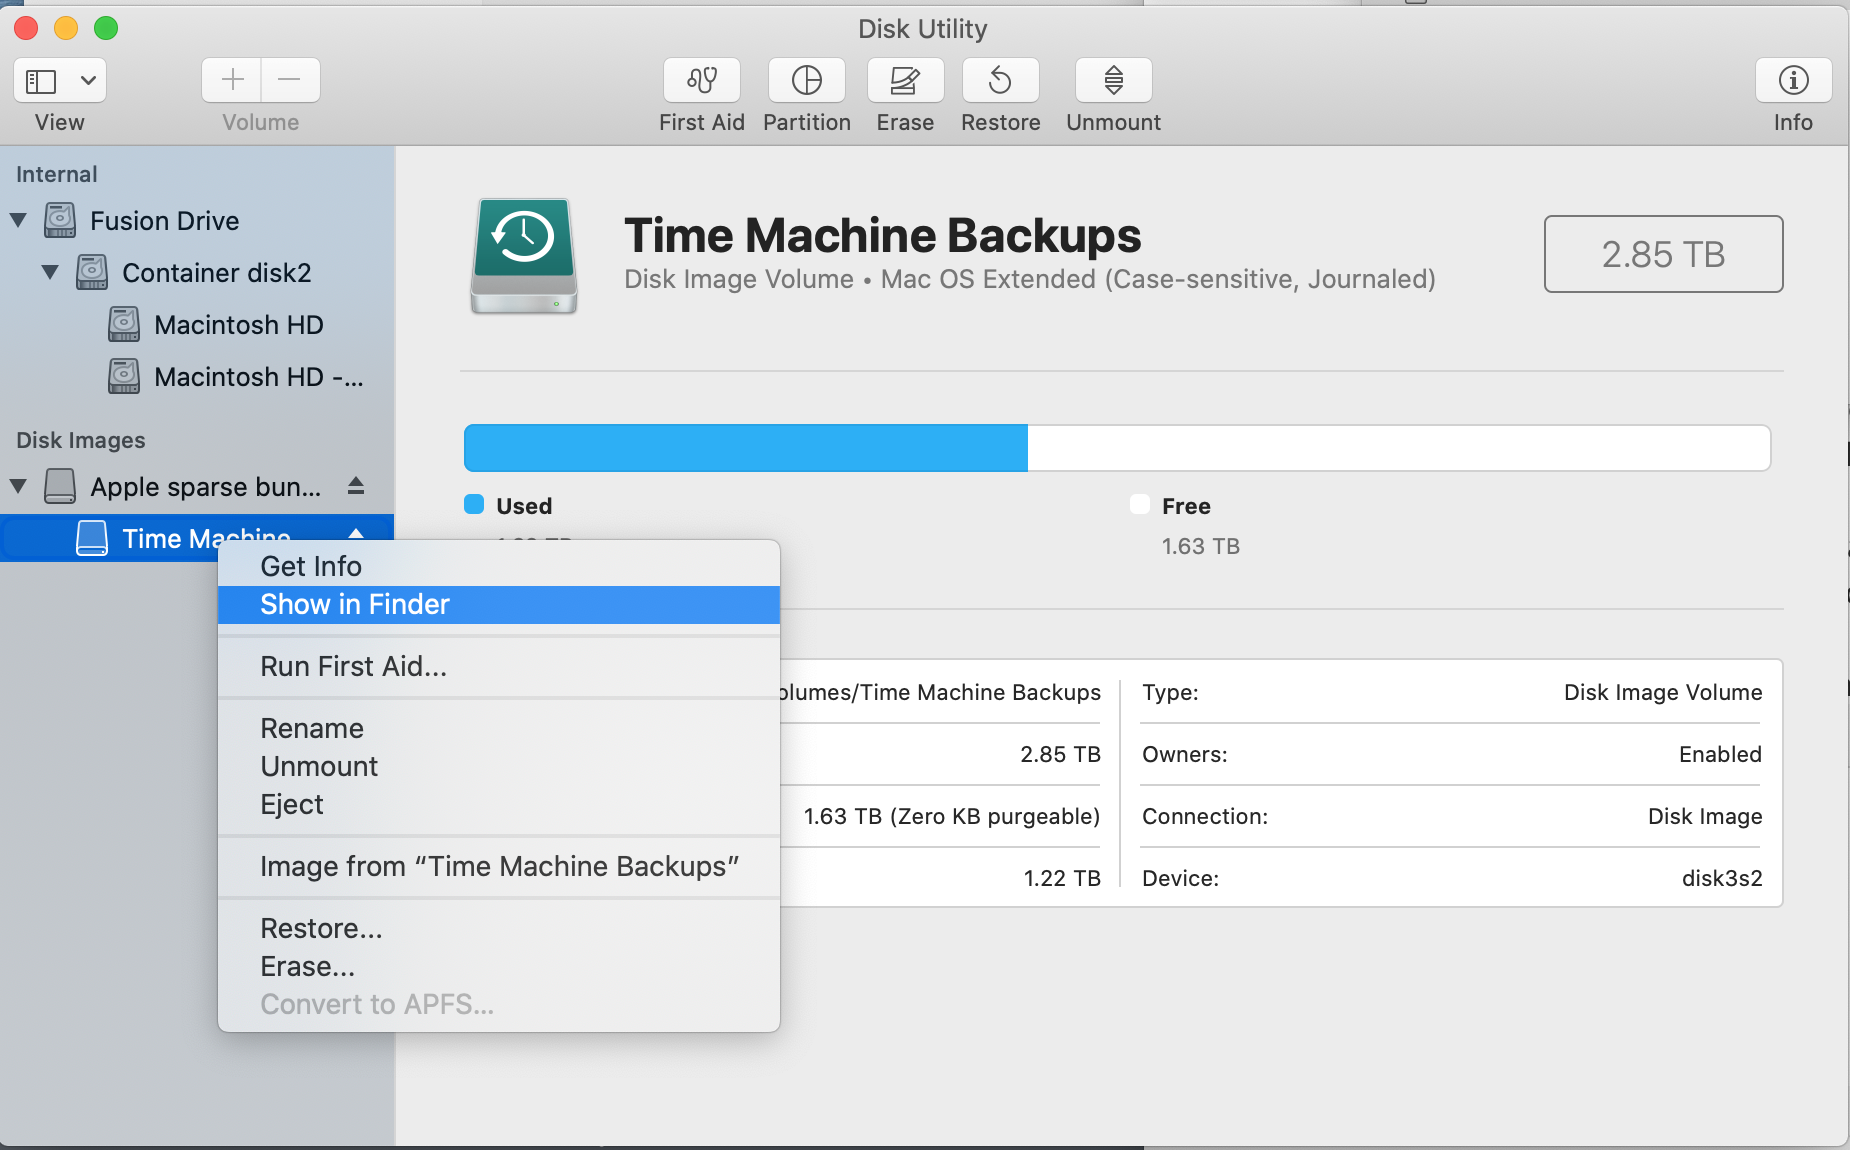Select the Macintosh HD volume icon
Viewport: 1850px width, 1150px height.
point(124,324)
